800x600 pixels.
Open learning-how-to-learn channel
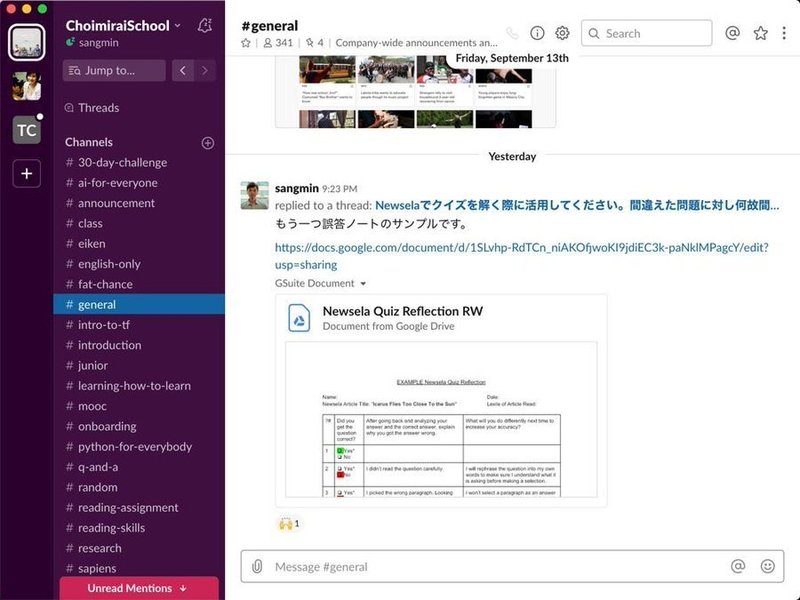pyautogui.click(x=139, y=386)
